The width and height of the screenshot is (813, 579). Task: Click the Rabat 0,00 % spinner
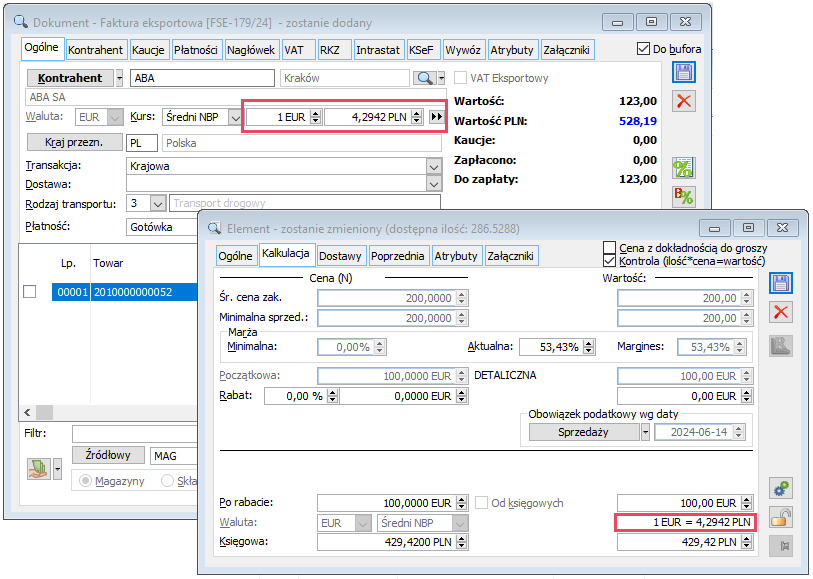pyautogui.click(x=333, y=396)
